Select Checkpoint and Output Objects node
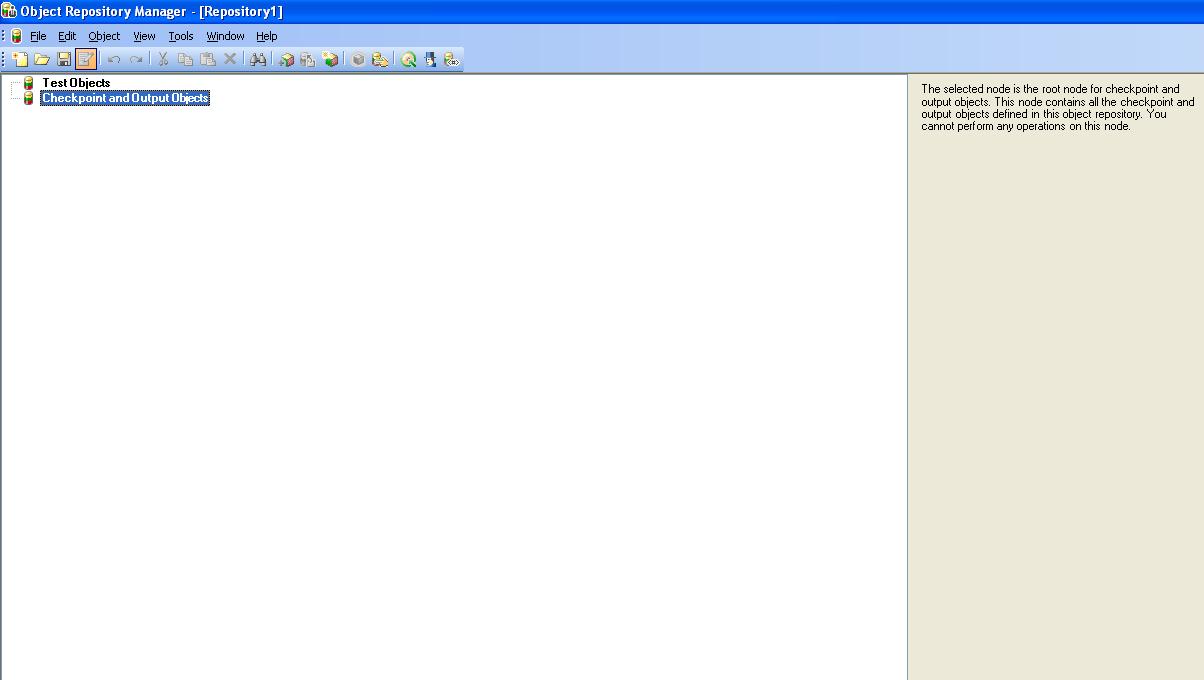 pyautogui.click(x=125, y=98)
